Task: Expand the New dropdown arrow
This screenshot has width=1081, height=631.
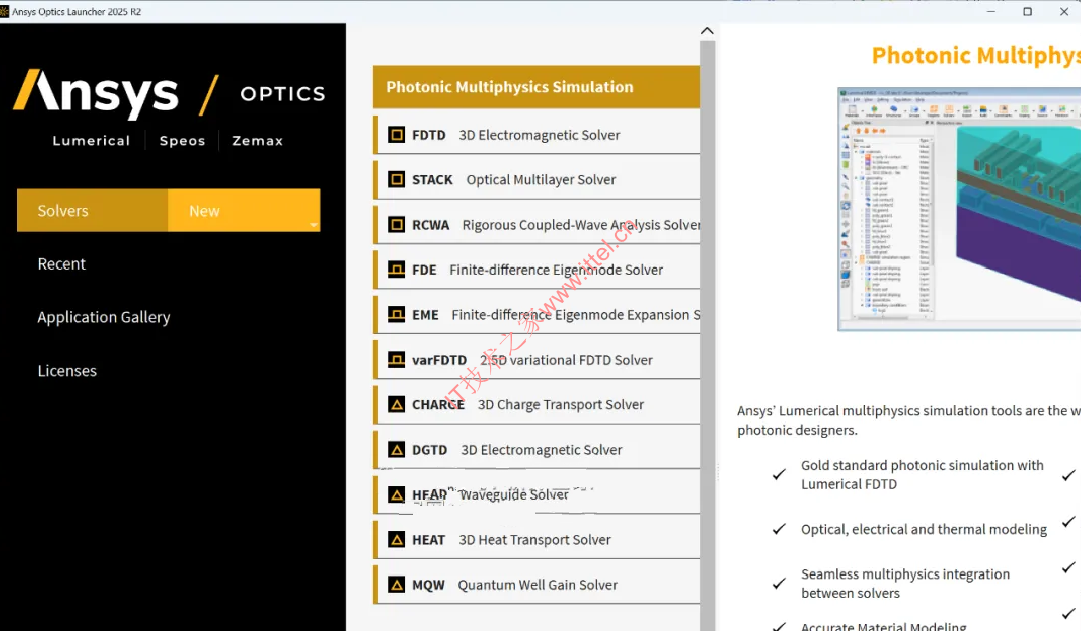Action: (x=313, y=225)
